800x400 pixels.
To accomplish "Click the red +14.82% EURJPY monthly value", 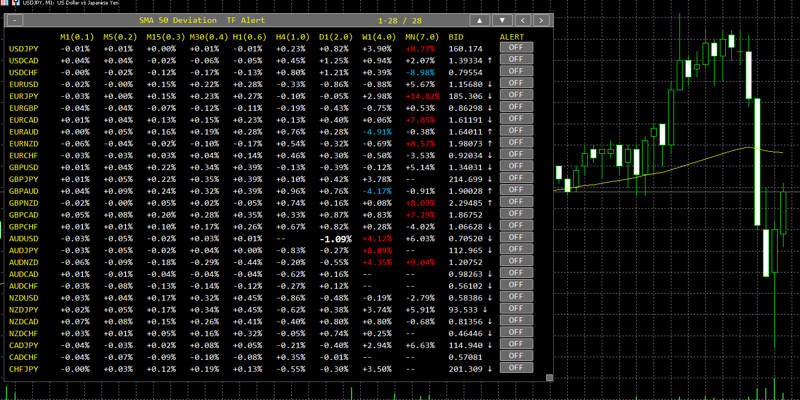I will tap(422, 96).
